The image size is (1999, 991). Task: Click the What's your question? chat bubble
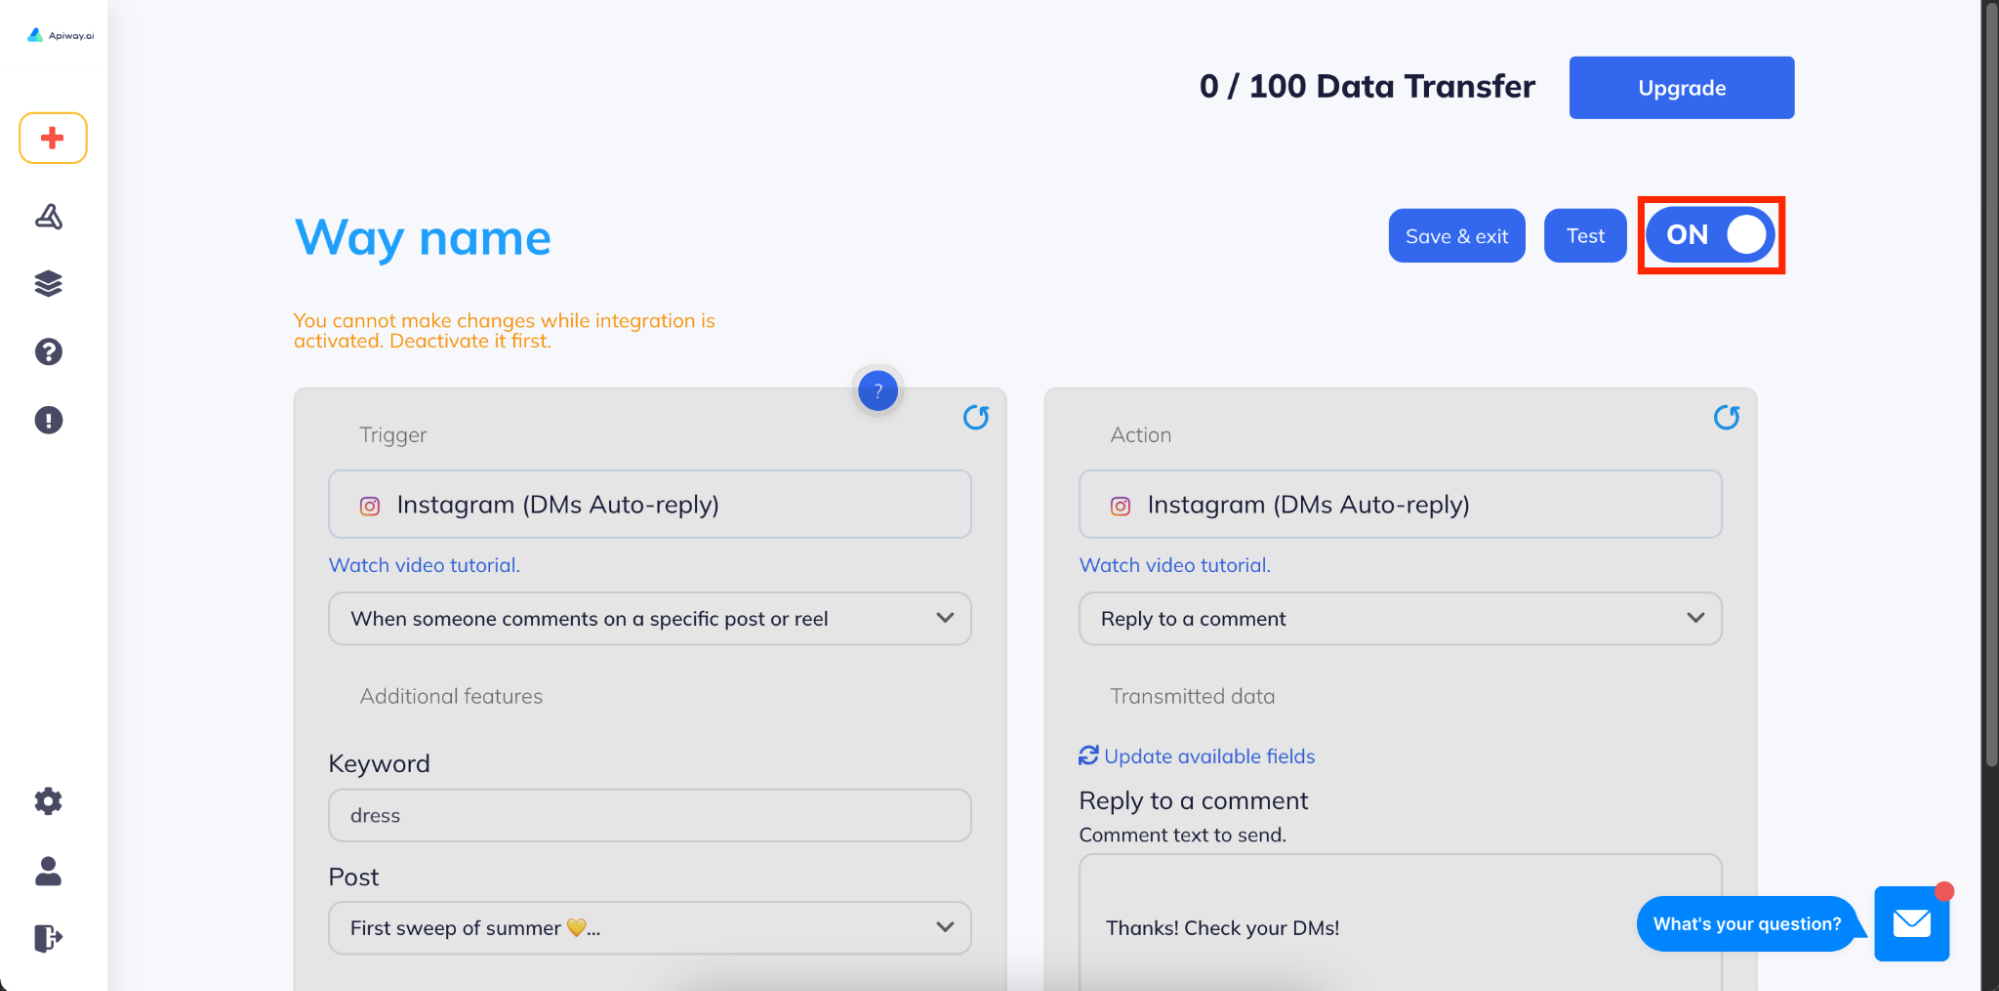[1747, 924]
